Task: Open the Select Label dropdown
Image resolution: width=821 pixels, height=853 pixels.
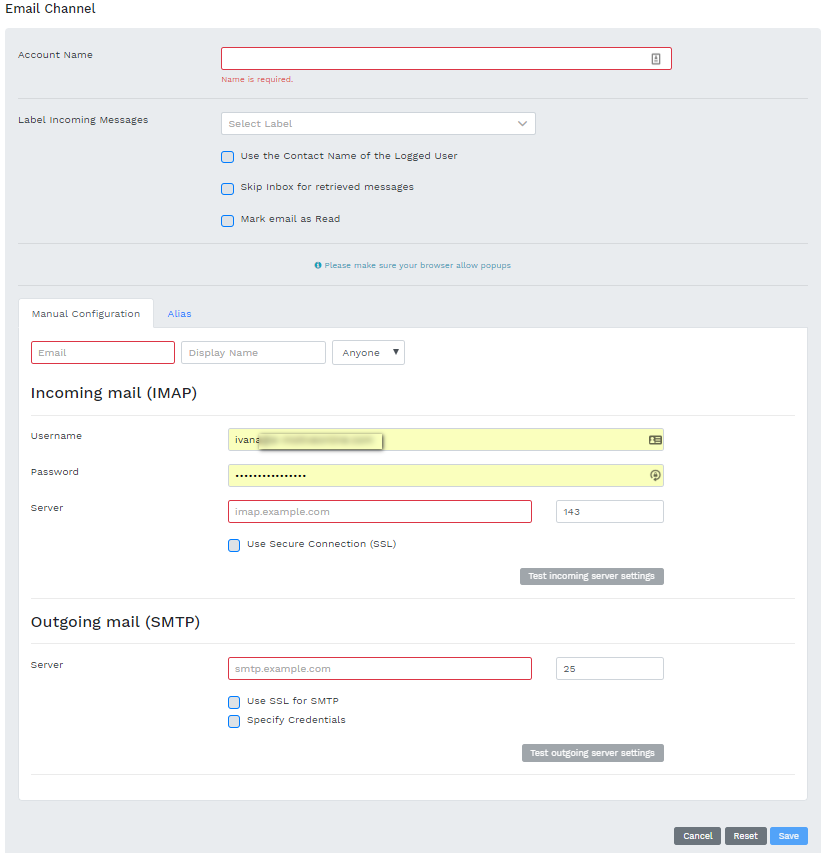Action: click(378, 124)
